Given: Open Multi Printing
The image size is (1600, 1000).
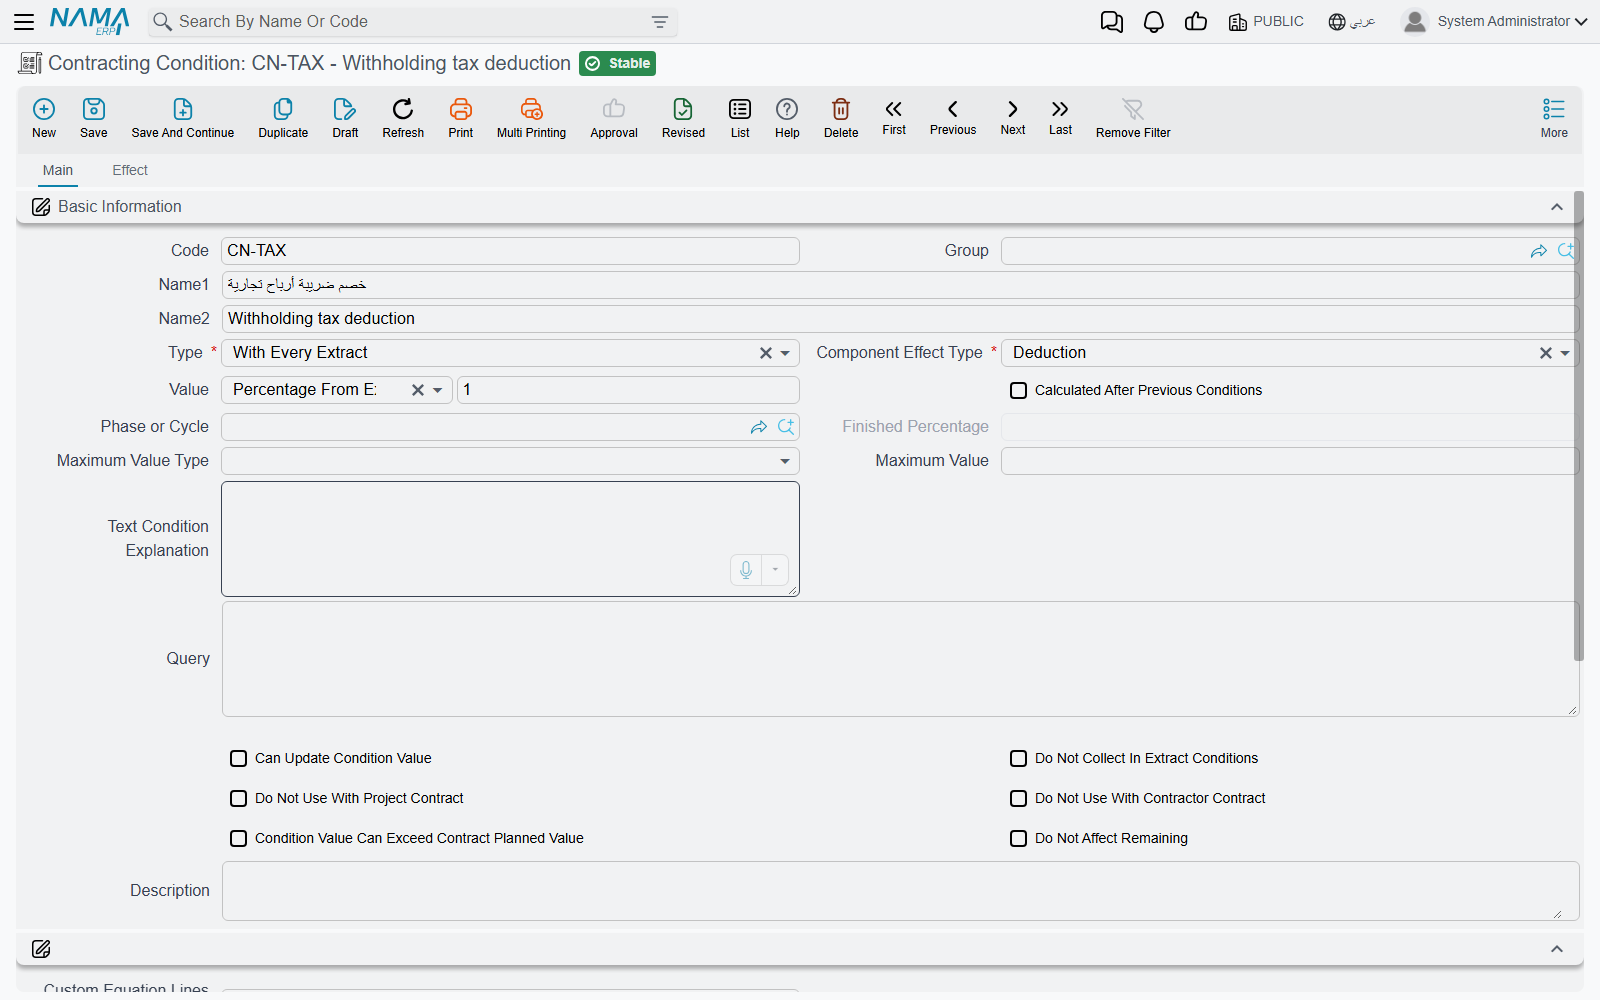Looking at the screenshot, I should pos(531,109).
